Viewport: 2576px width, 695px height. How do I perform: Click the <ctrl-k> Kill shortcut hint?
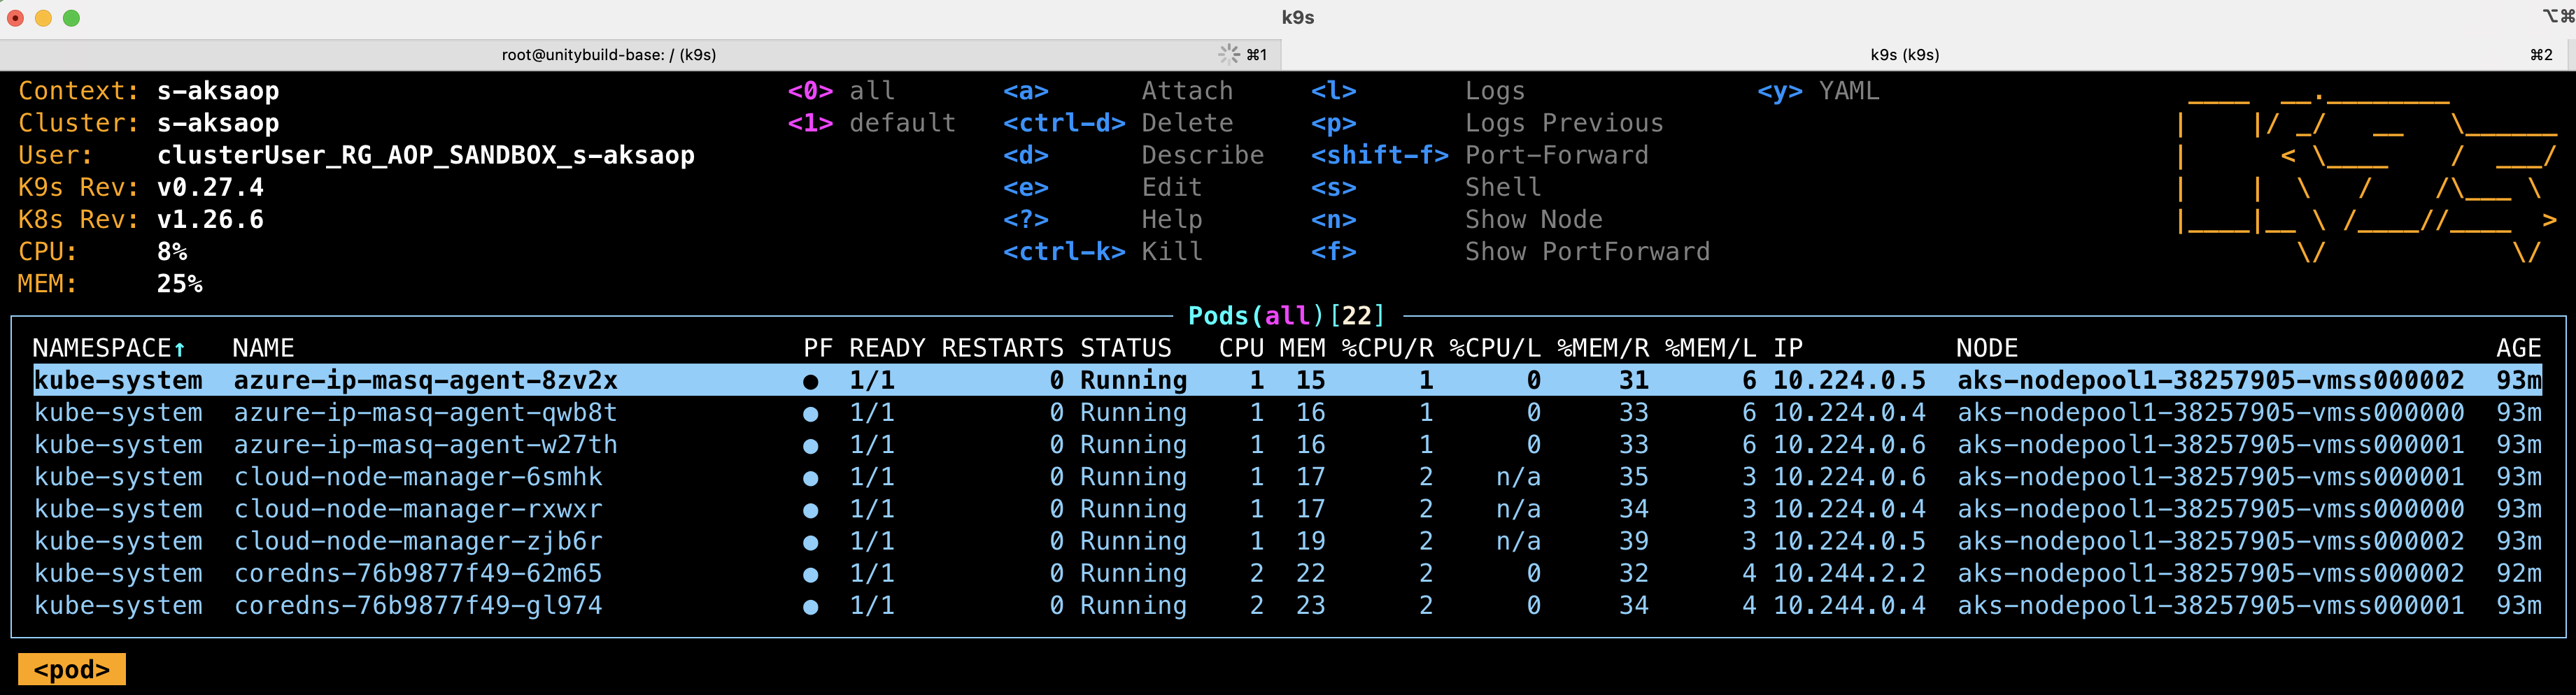pyautogui.click(x=1102, y=251)
